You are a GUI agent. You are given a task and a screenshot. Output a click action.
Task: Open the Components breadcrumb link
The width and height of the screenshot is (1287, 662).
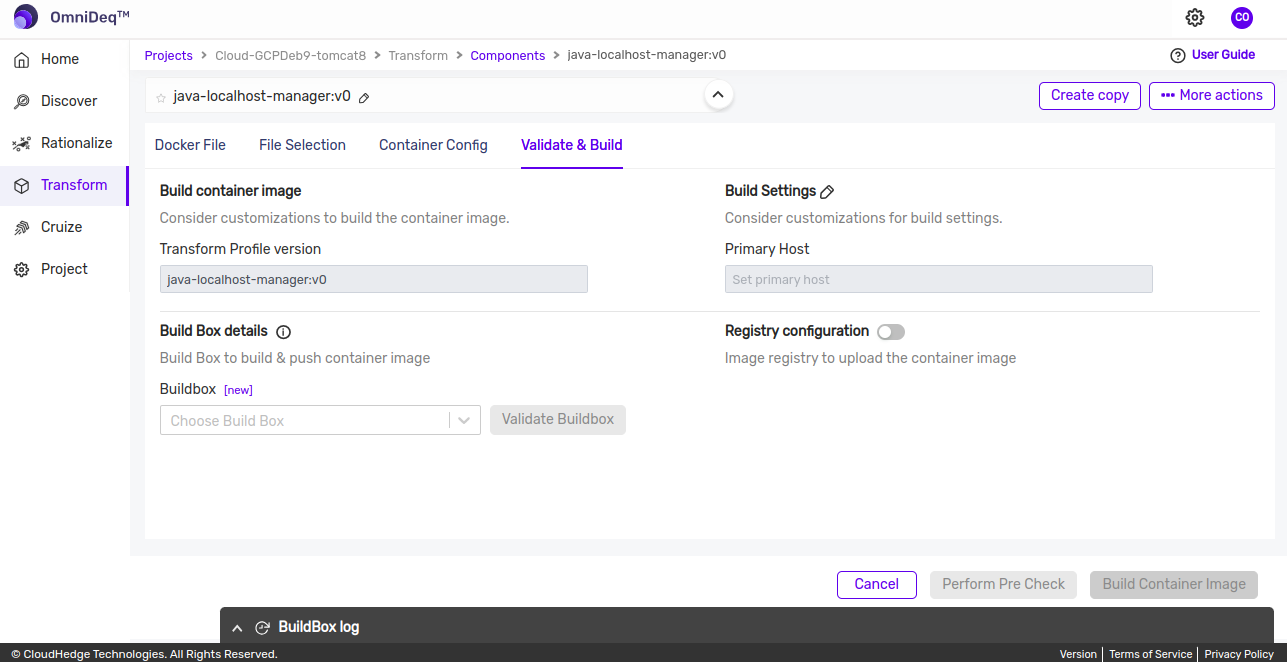(x=508, y=56)
